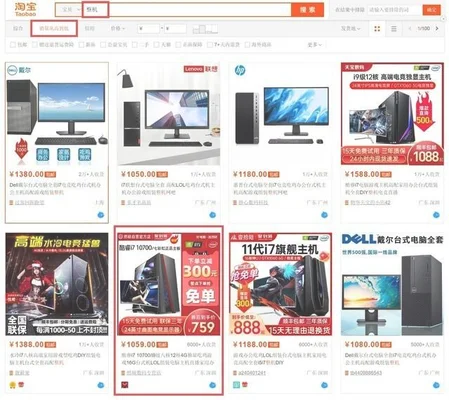Switch to list view icon
This screenshot has height=400, width=449.
[394, 29]
